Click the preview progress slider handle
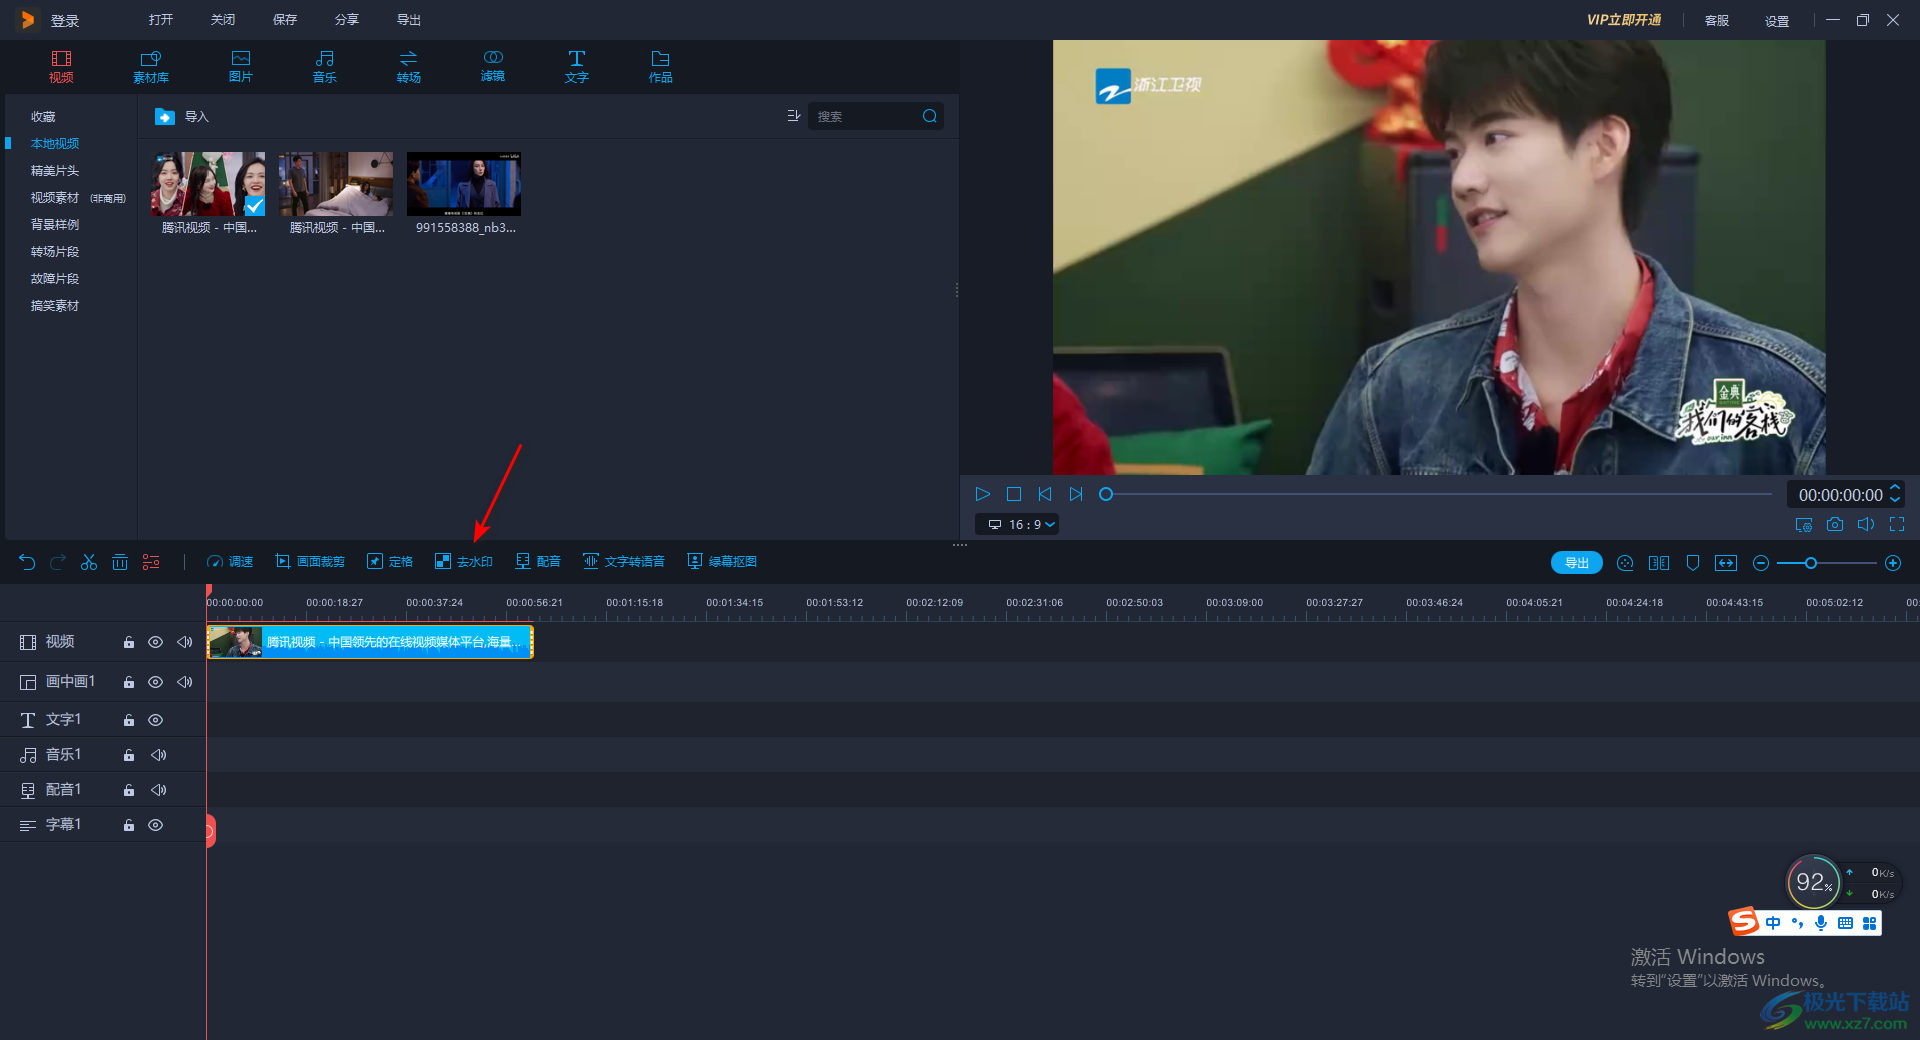Screen dimensions: 1920x1040 point(1106,494)
